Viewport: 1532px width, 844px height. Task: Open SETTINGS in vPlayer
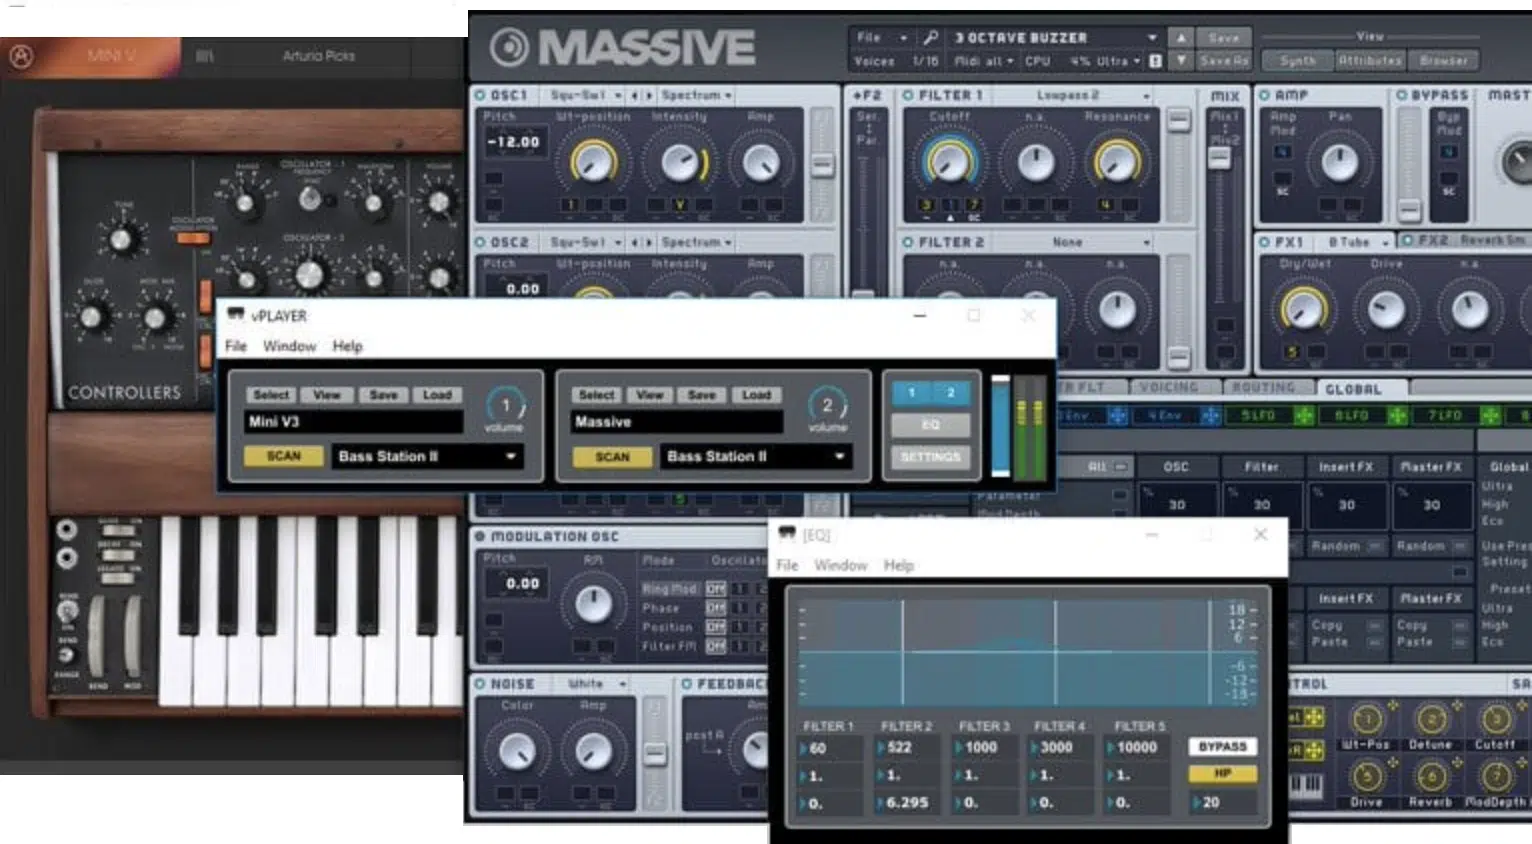click(930, 456)
